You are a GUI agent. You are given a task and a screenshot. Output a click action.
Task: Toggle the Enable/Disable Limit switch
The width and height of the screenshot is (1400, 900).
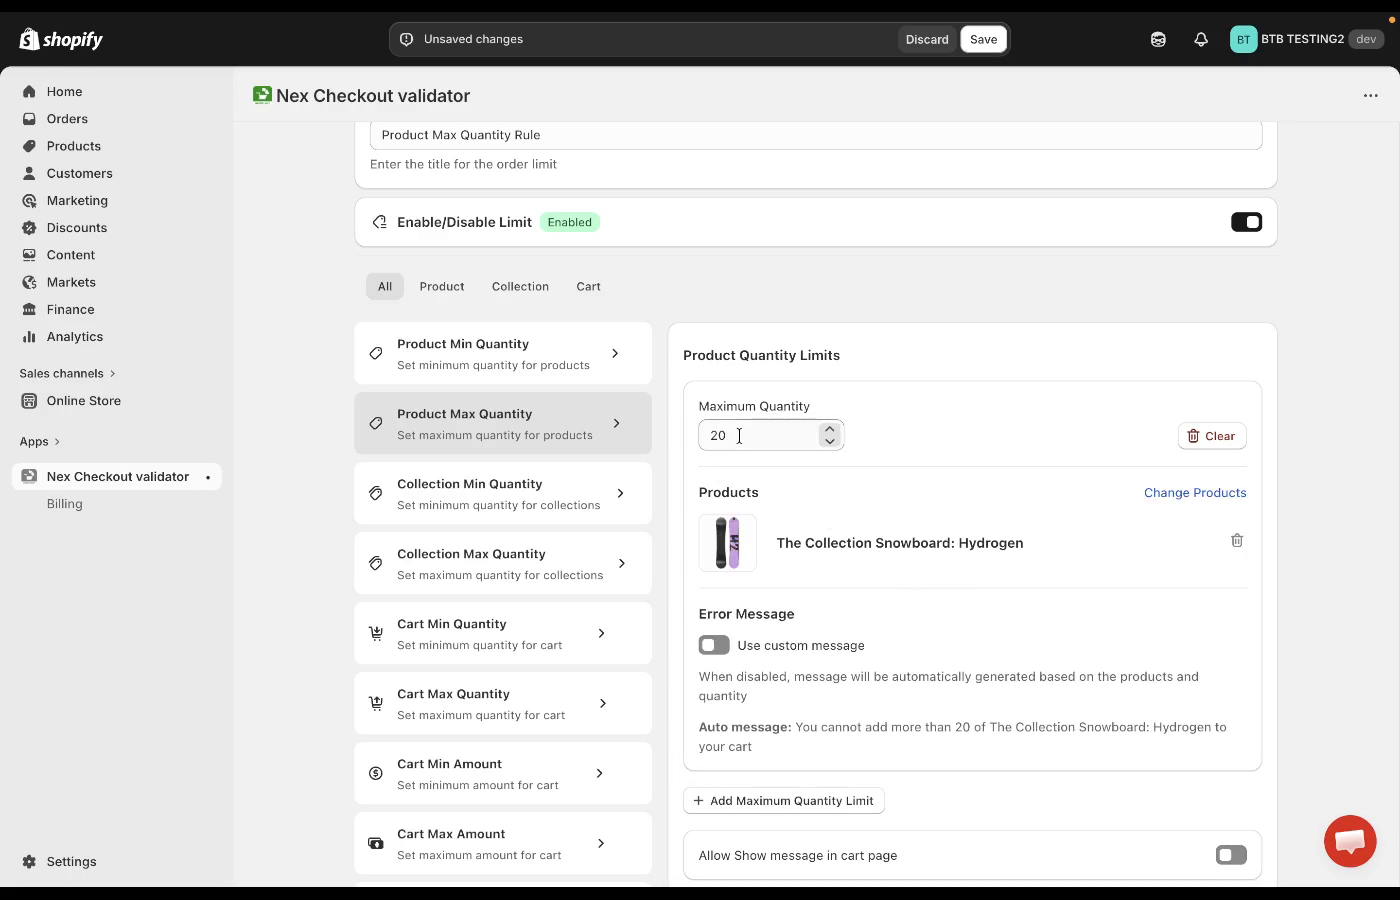point(1246,222)
